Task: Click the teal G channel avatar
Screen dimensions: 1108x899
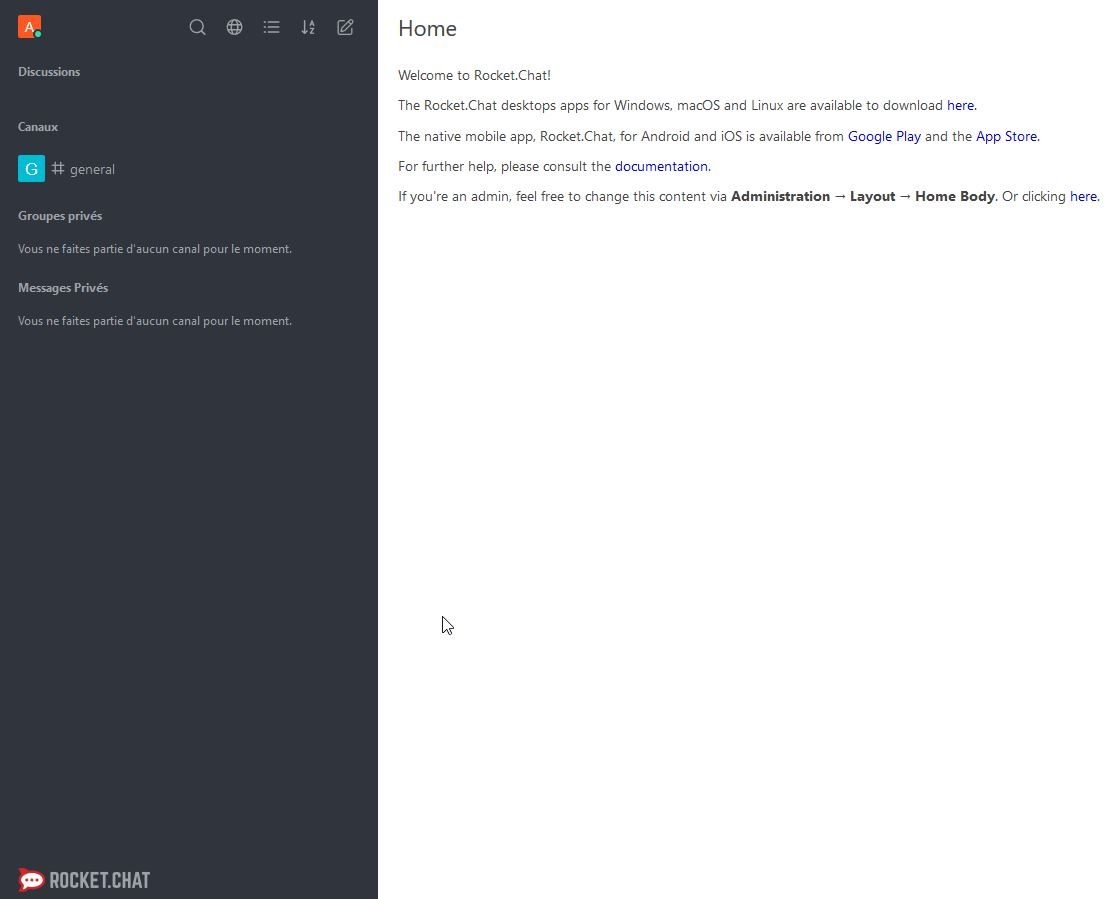Action: pyautogui.click(x=31, y=169)
